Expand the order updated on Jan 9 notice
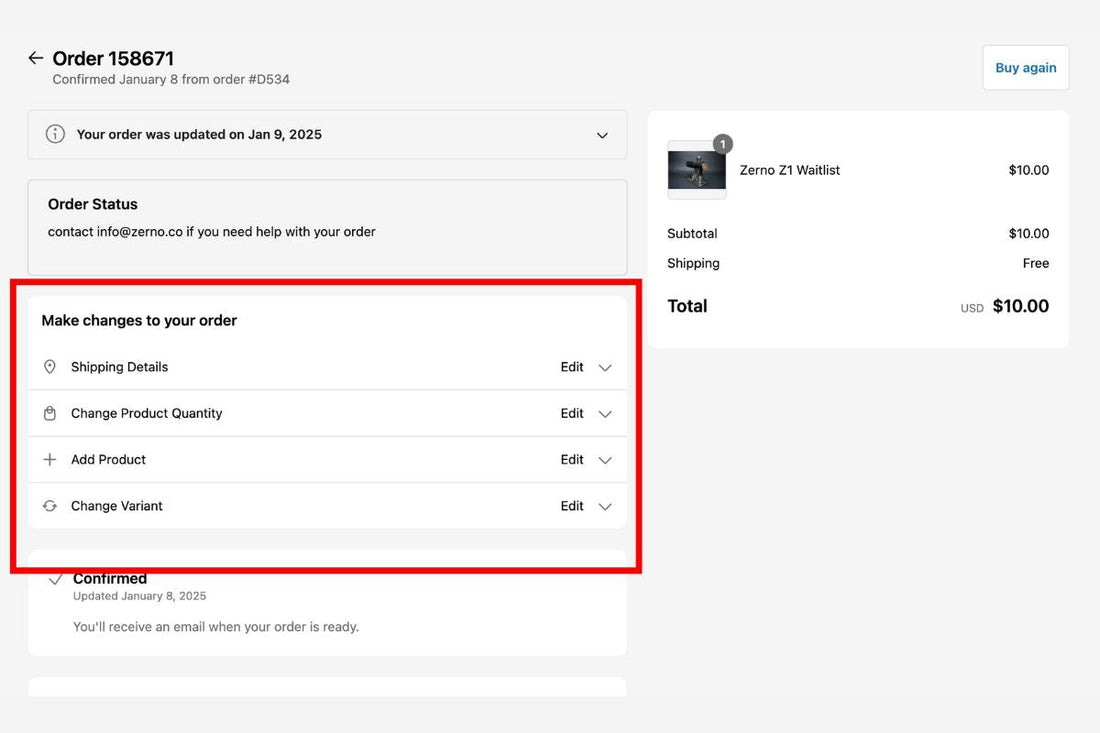Image resolution: width=1100 pixels, height=733 pixels. click(602, 135)
